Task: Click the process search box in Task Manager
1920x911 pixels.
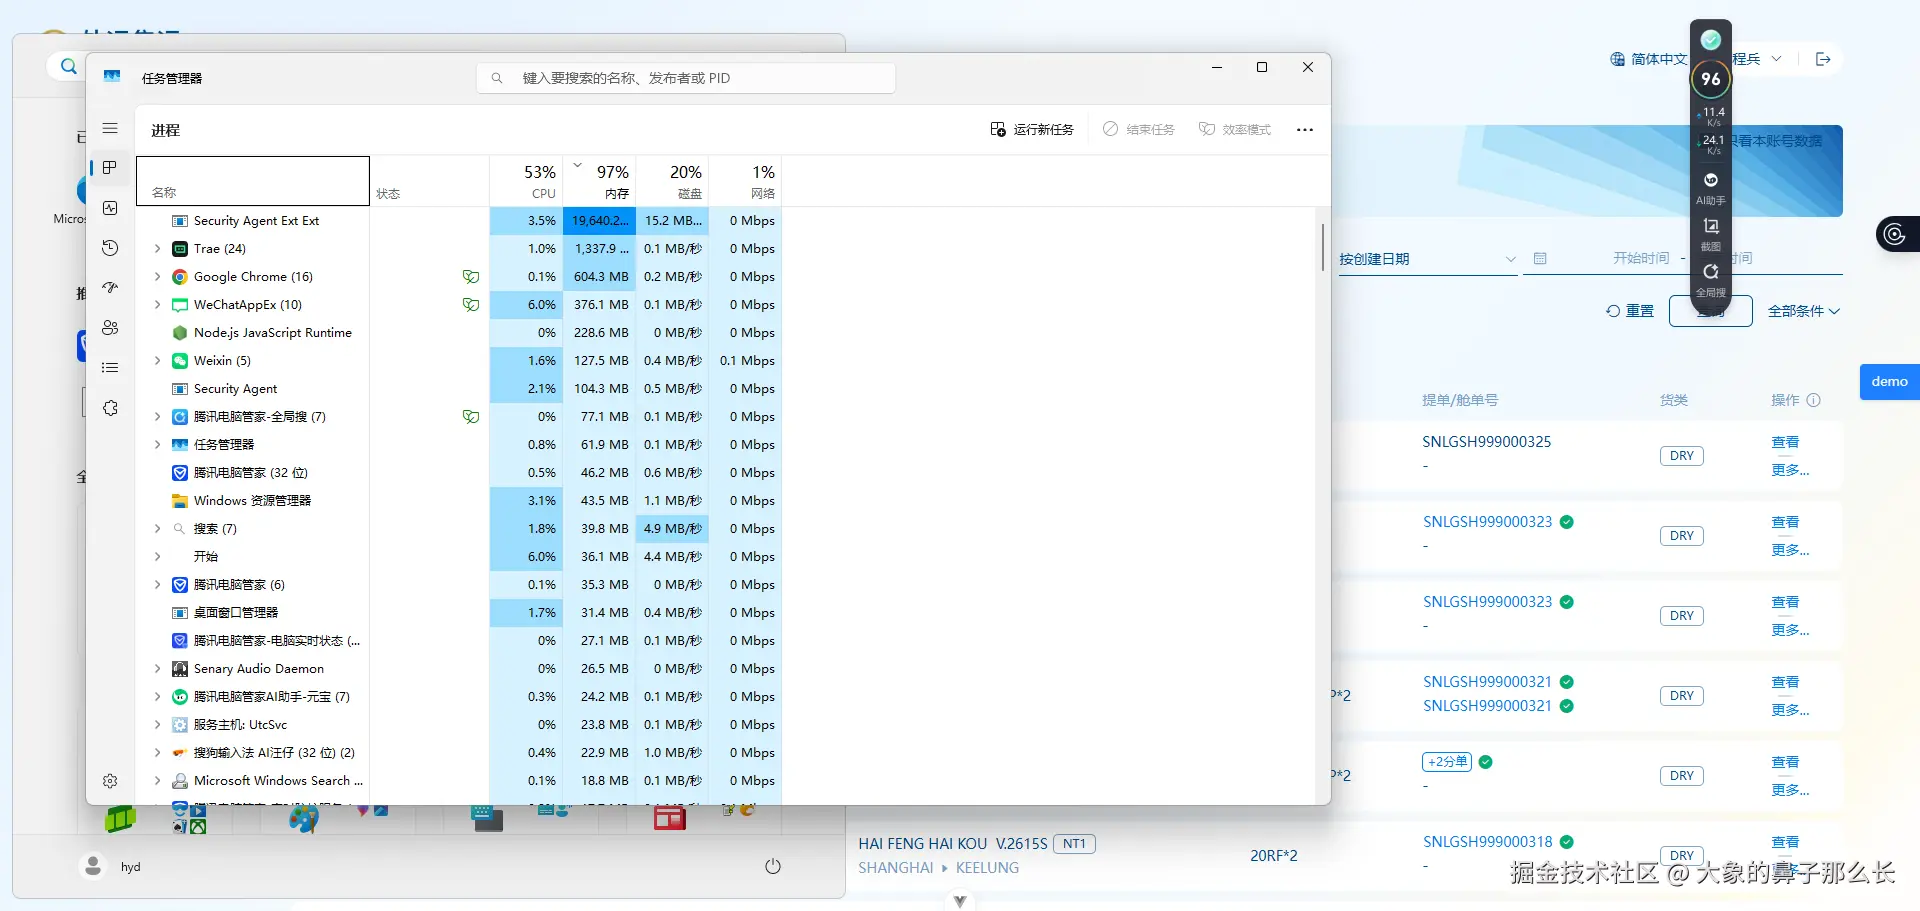Action: [x=685, y=77]
